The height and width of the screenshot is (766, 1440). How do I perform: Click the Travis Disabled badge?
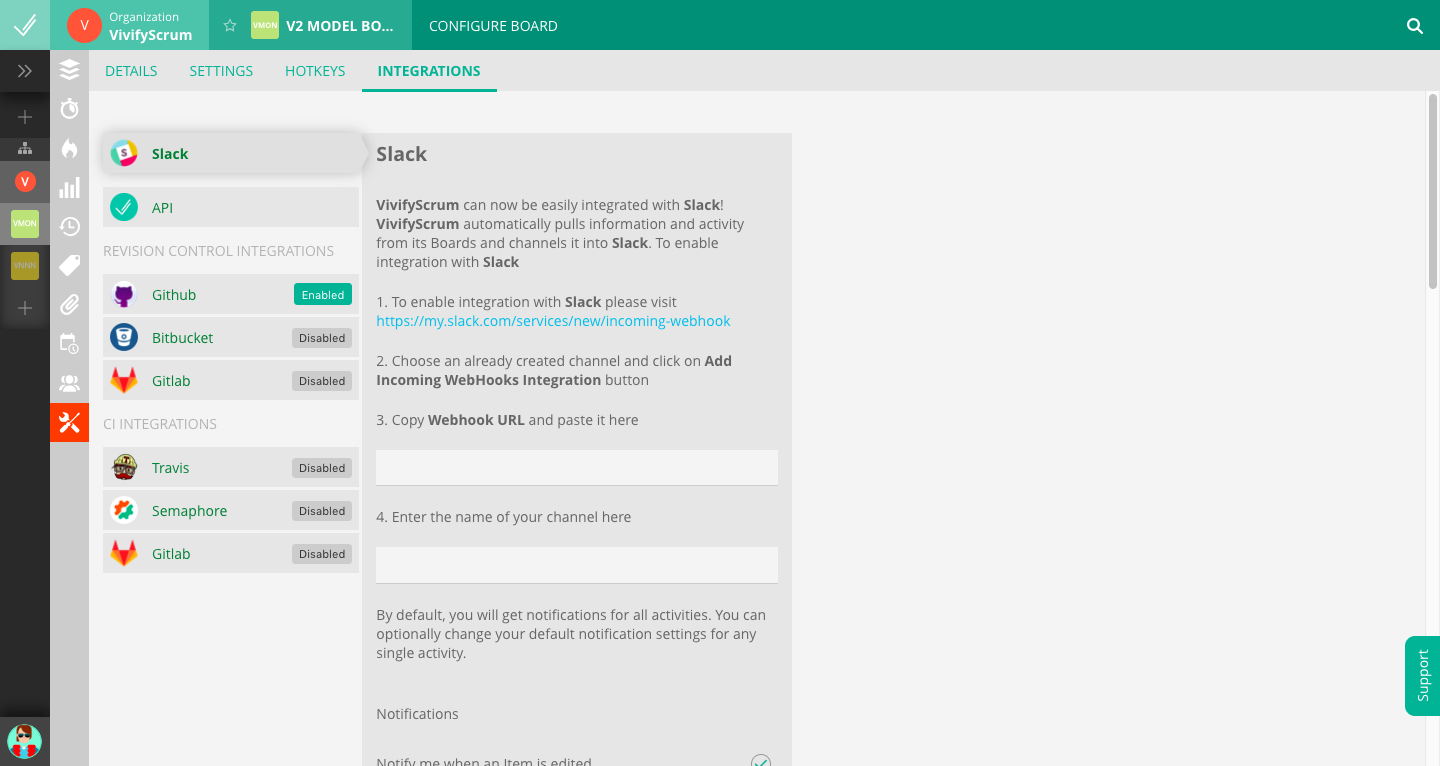[322, 468]
